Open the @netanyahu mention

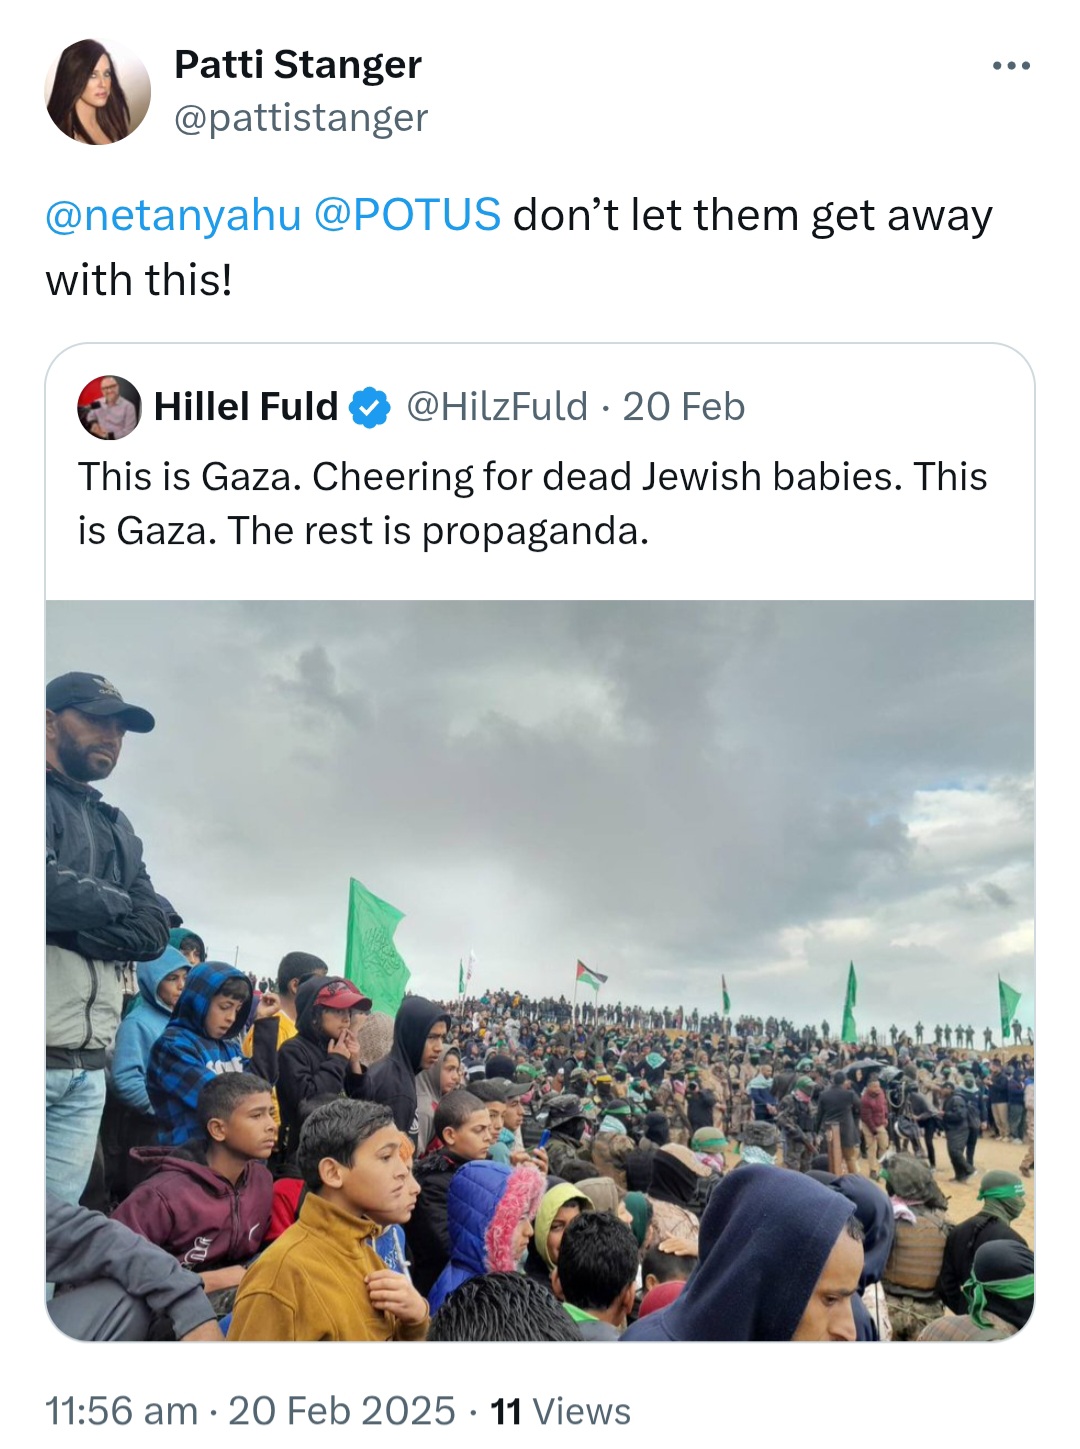coord(173,215)
